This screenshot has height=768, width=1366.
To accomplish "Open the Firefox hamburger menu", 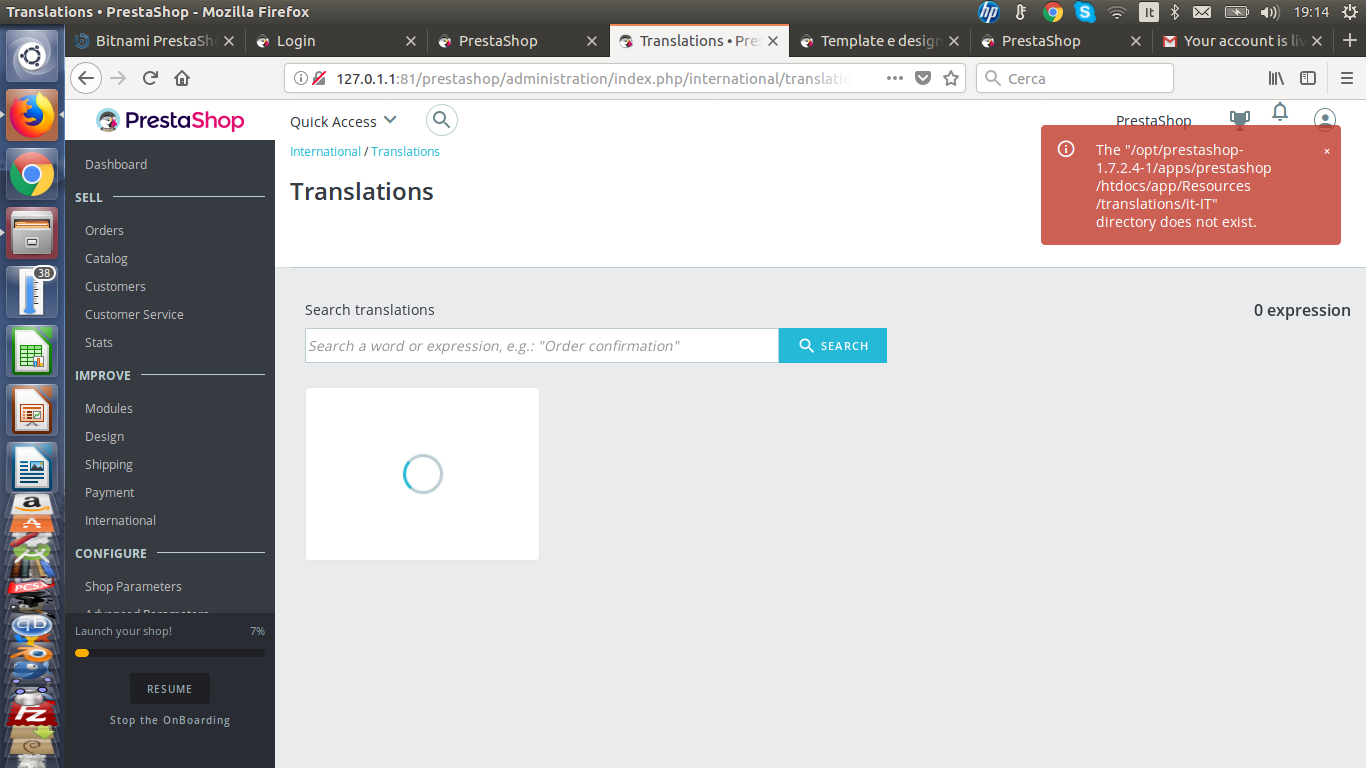I will (x=1347, y=78).
